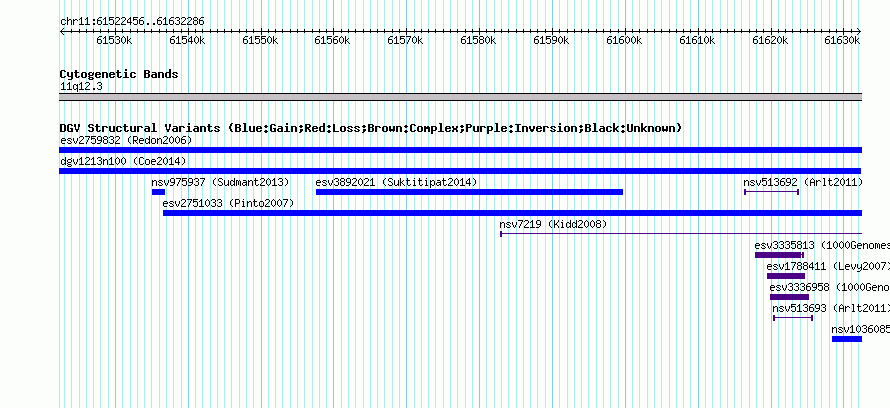This screenshot has height=408, width=890.
Task: Click the esv2759832 (Redon2006) blue gain bar
Action: click(460, 150)
